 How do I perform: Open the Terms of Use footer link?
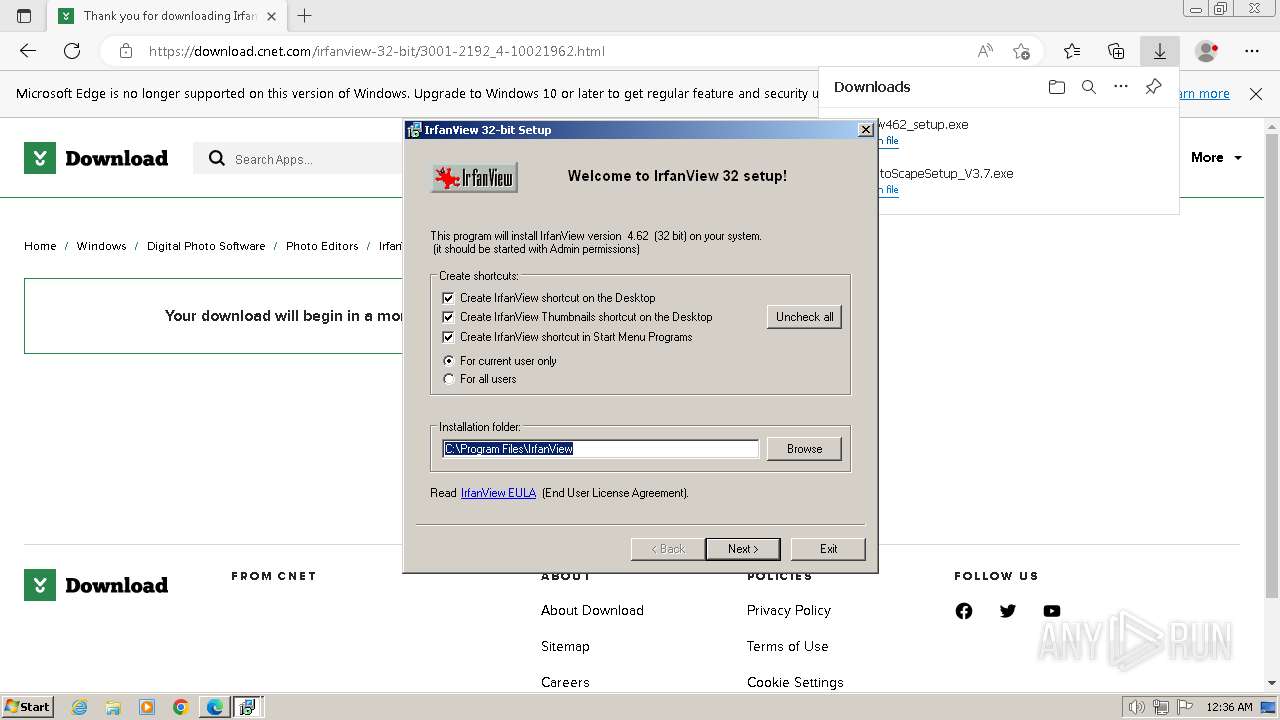(x=787, y=647)
